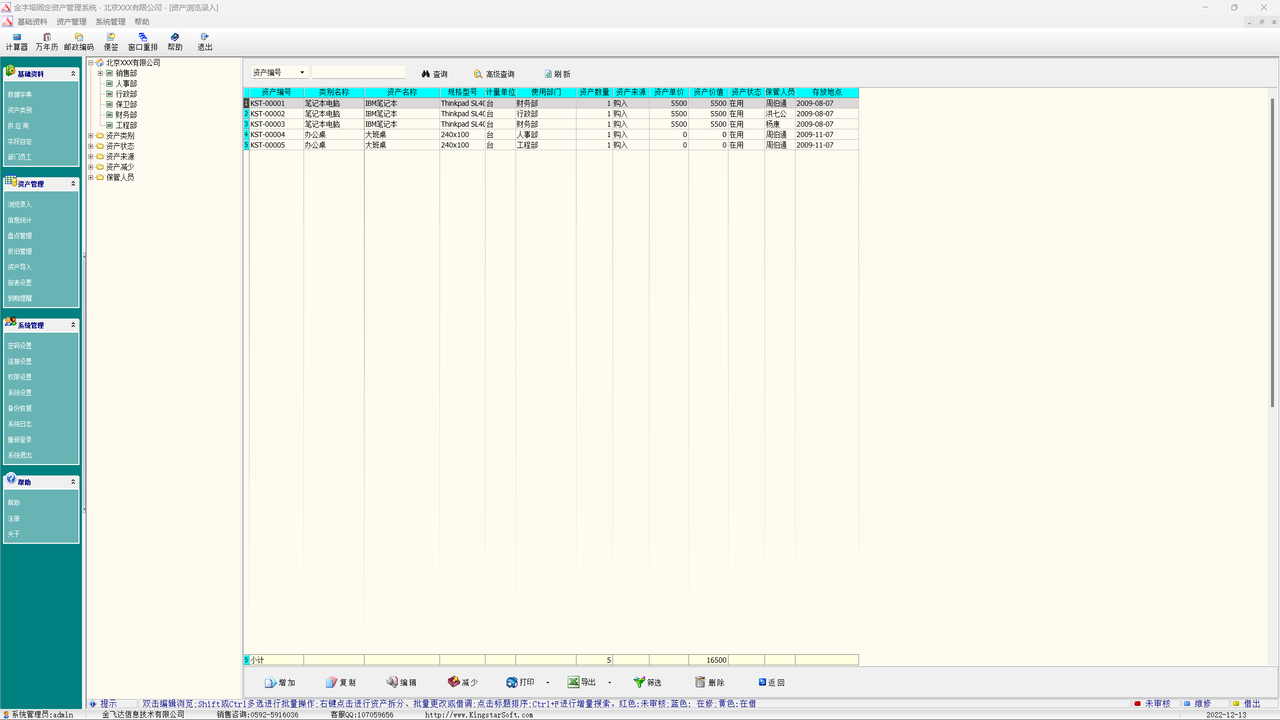The height and width of the screenshot is (720, 1280).
Task: Expand the 保管人员 tree node
Action: coord(91,178)
